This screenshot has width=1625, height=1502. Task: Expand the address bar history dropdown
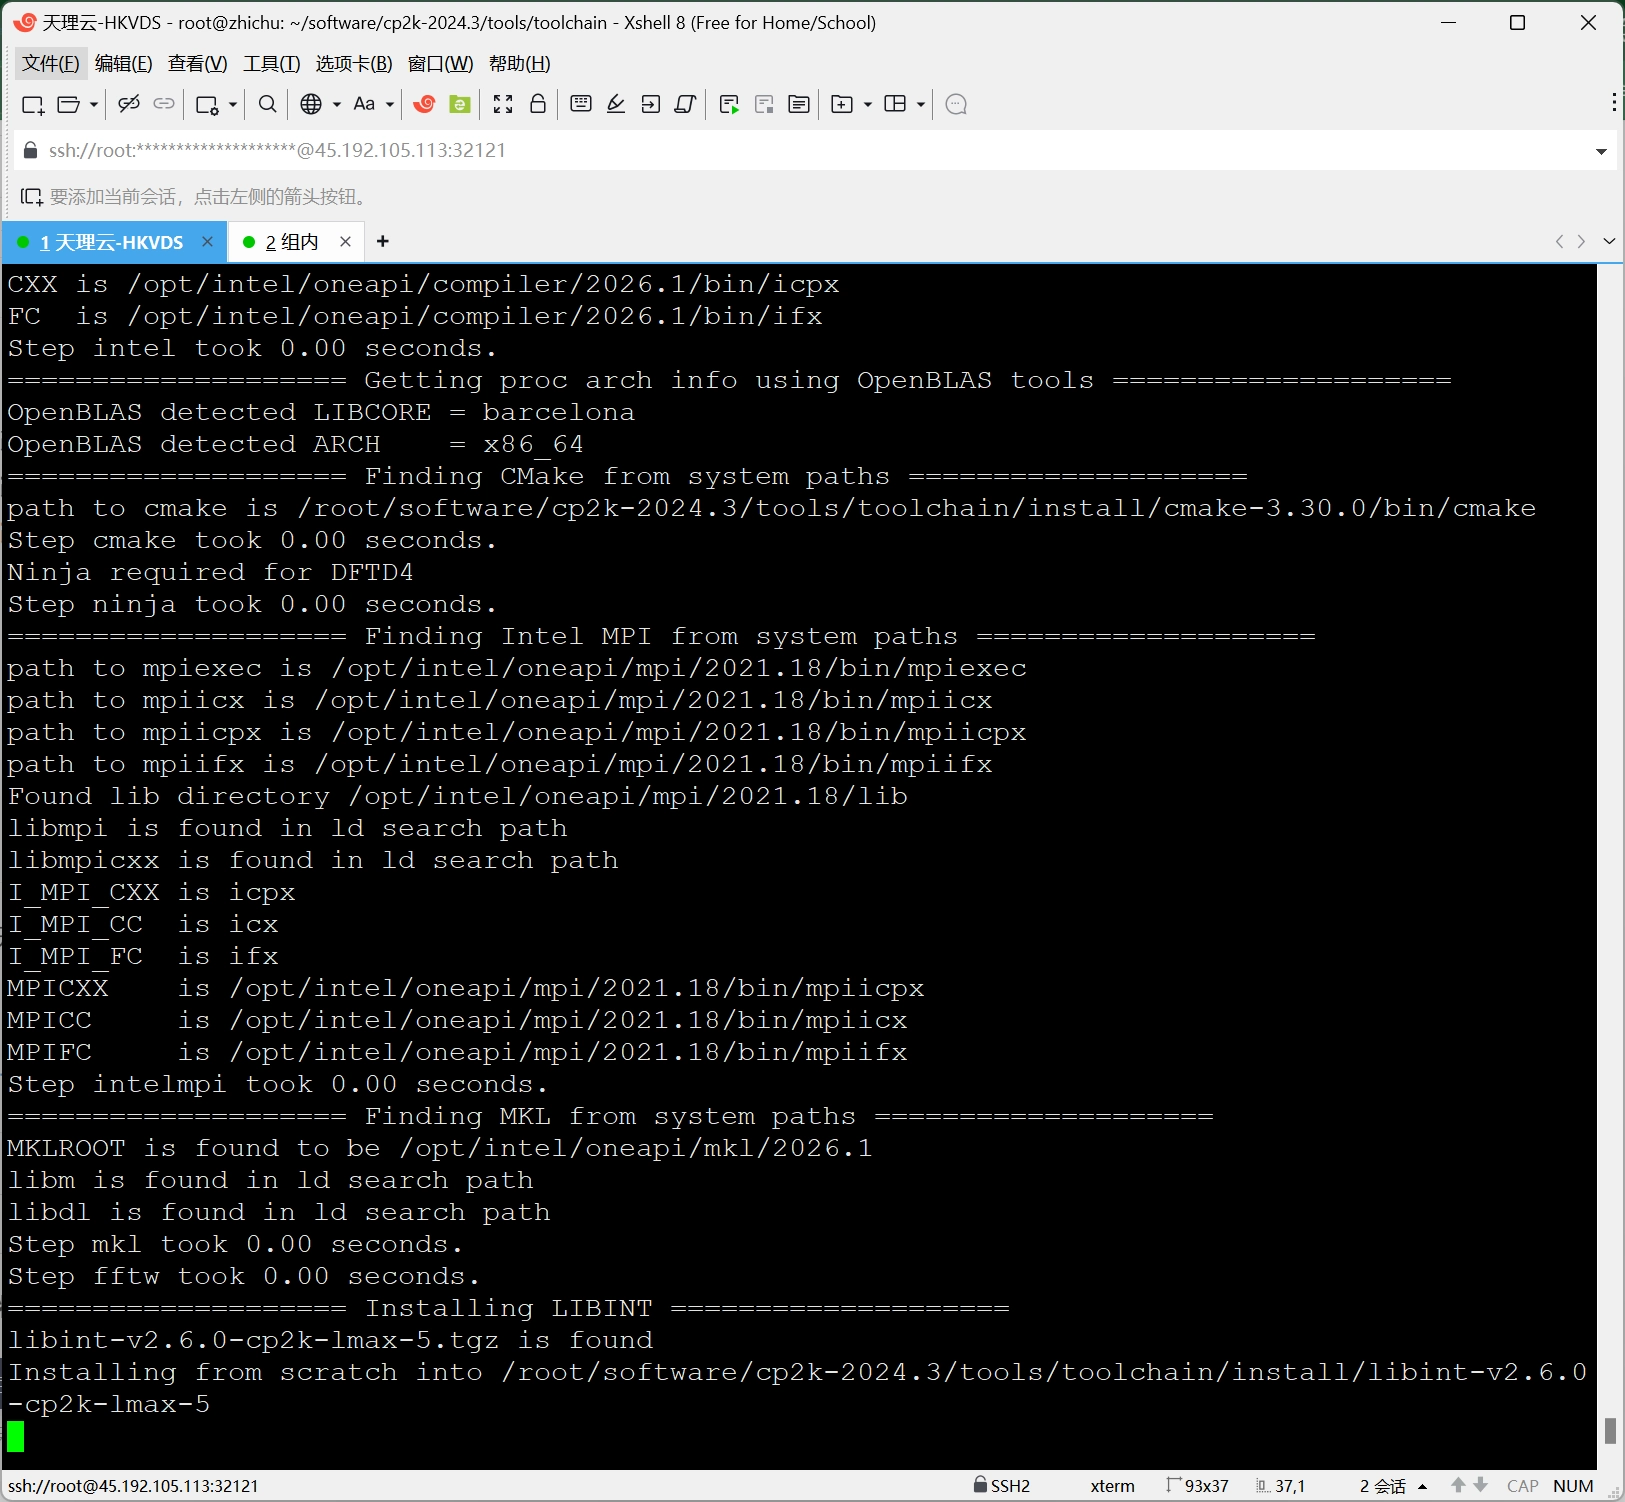point(1601,151)
